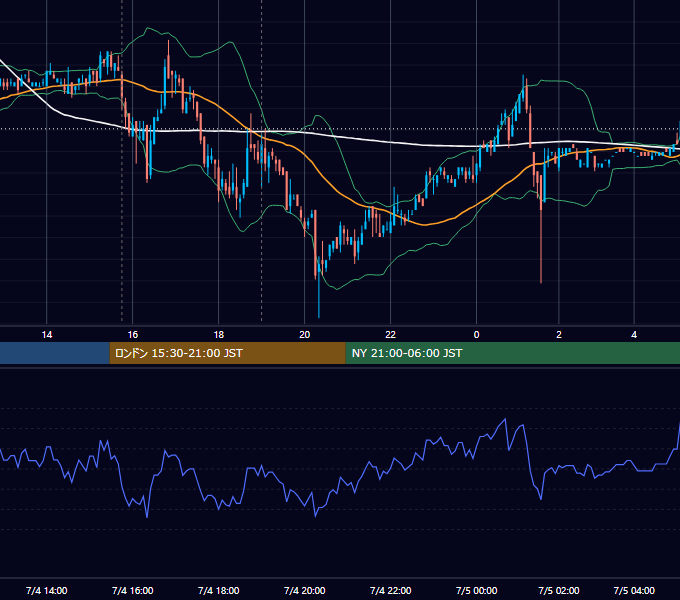Click the 7/4 22:00 date label
The image size is (680, 600).
[x=390, y=590]
